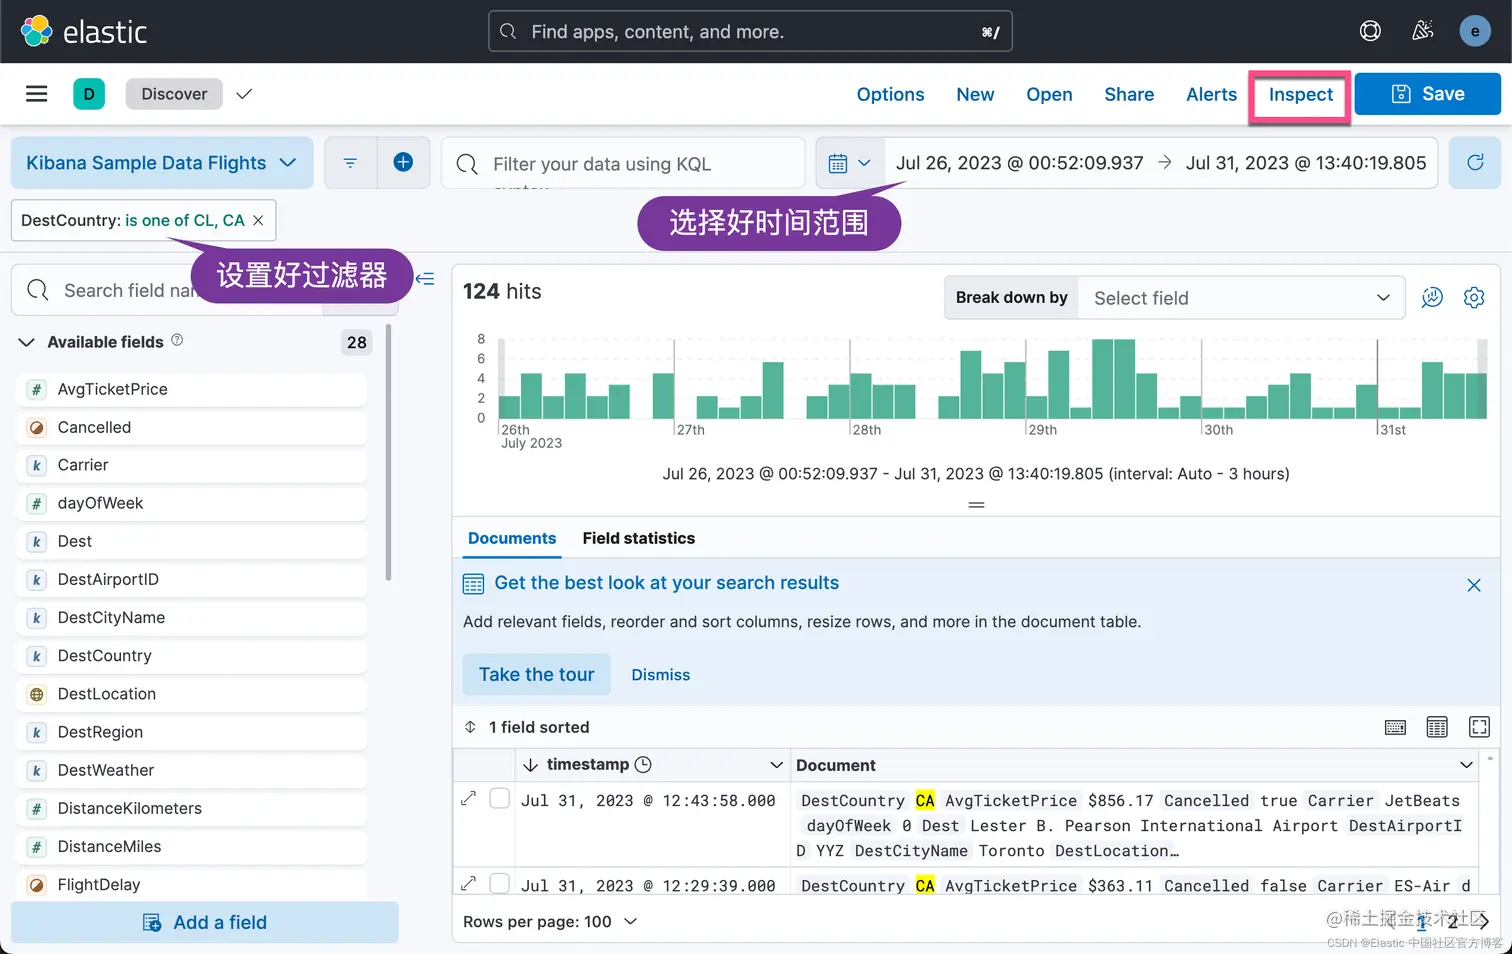Click the timestamp clock icon
Screen dimensions: 1512x954
643,764
